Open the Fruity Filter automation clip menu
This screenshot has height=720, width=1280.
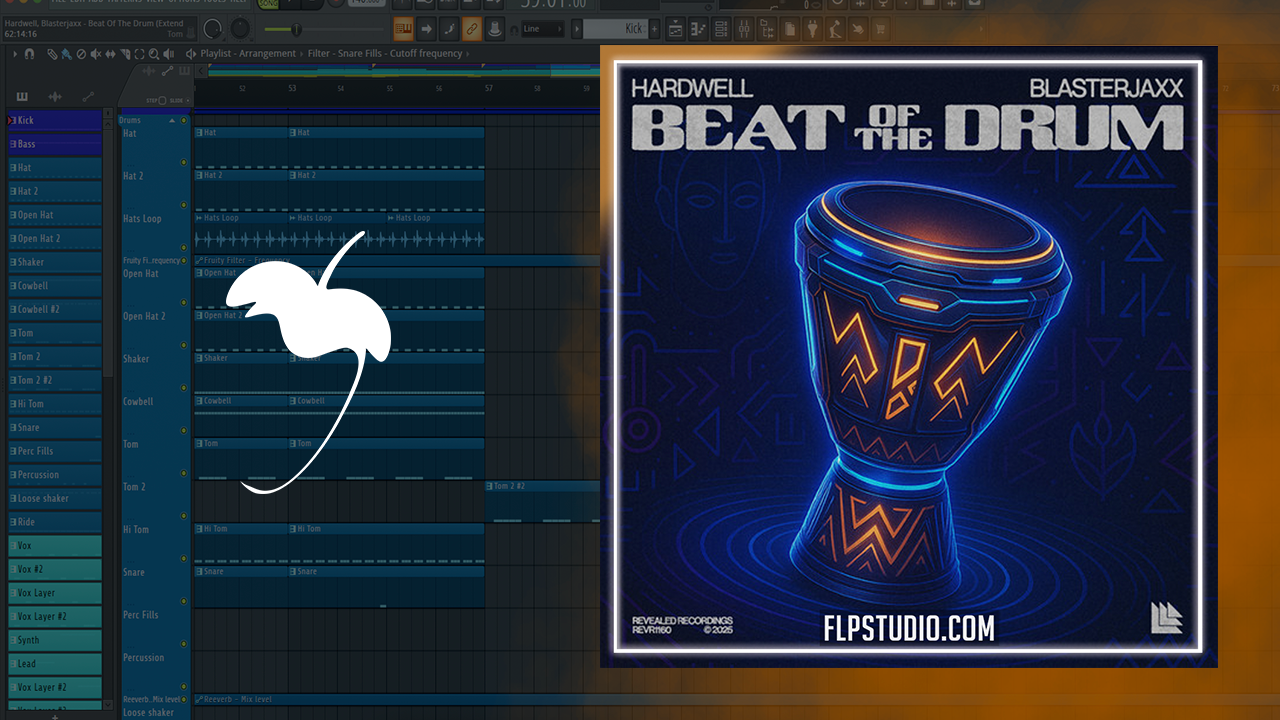point(199,260)
